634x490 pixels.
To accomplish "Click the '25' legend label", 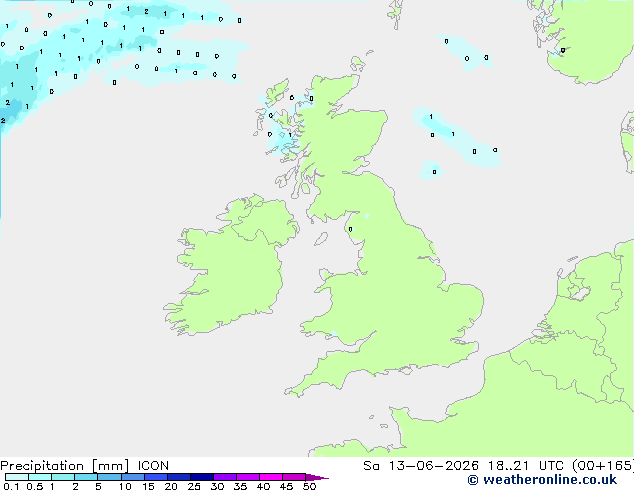I will [x=194, y=486].
